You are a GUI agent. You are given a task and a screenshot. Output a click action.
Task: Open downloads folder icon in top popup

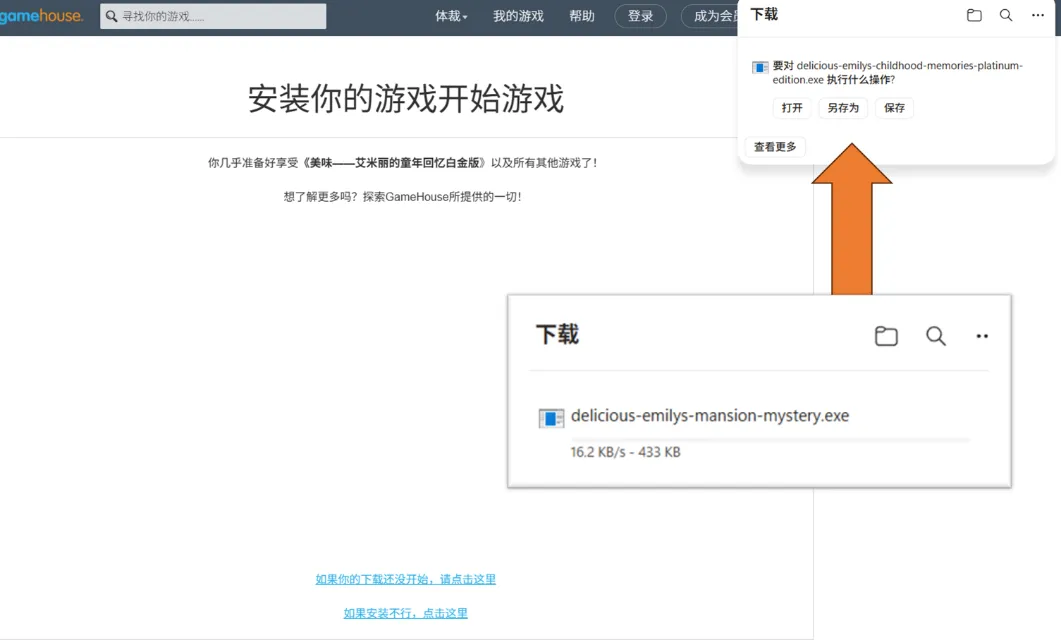[x=974, y=15]
